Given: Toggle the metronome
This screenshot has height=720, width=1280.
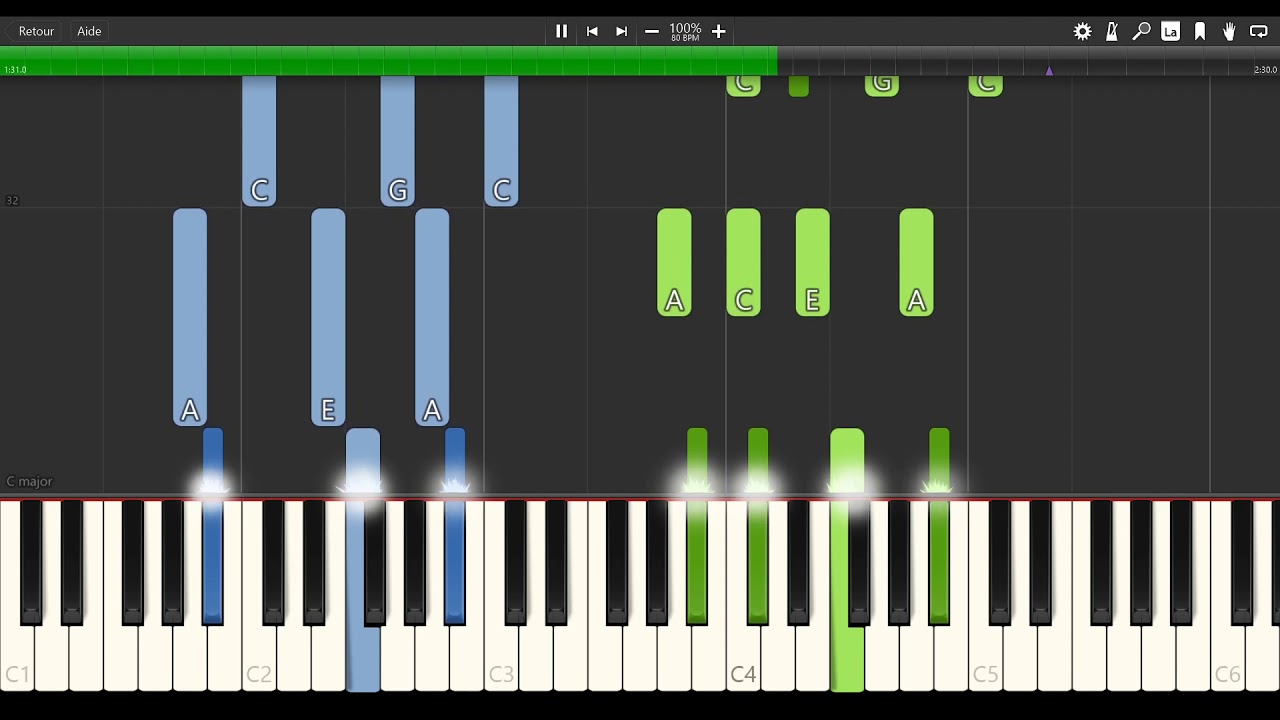Looking at the screenshot, I should coord(1112,32).
